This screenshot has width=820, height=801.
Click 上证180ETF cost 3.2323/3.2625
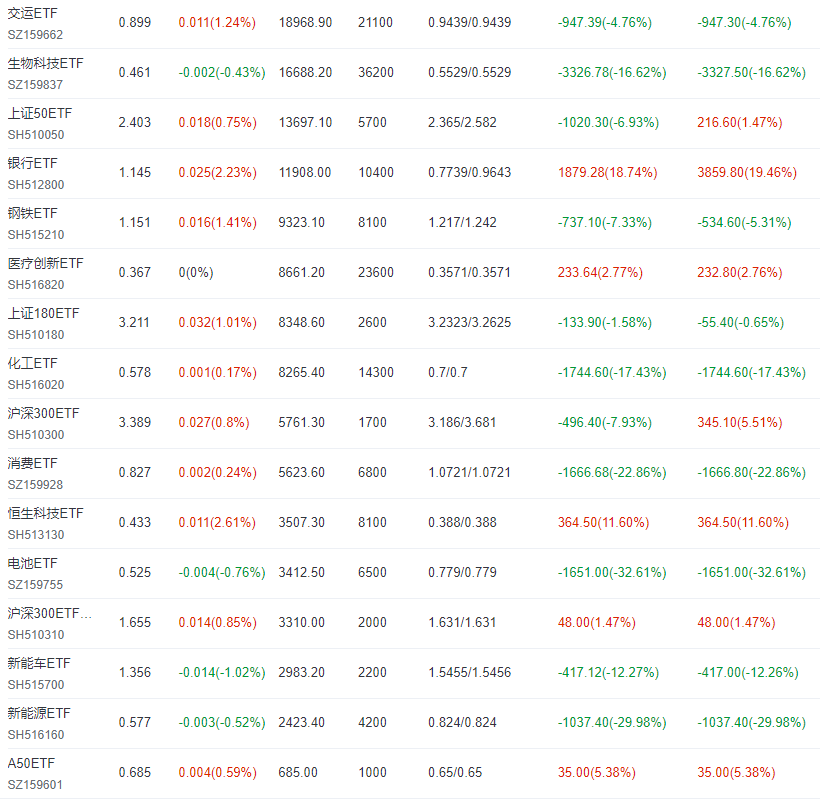(x=469, y=322)
